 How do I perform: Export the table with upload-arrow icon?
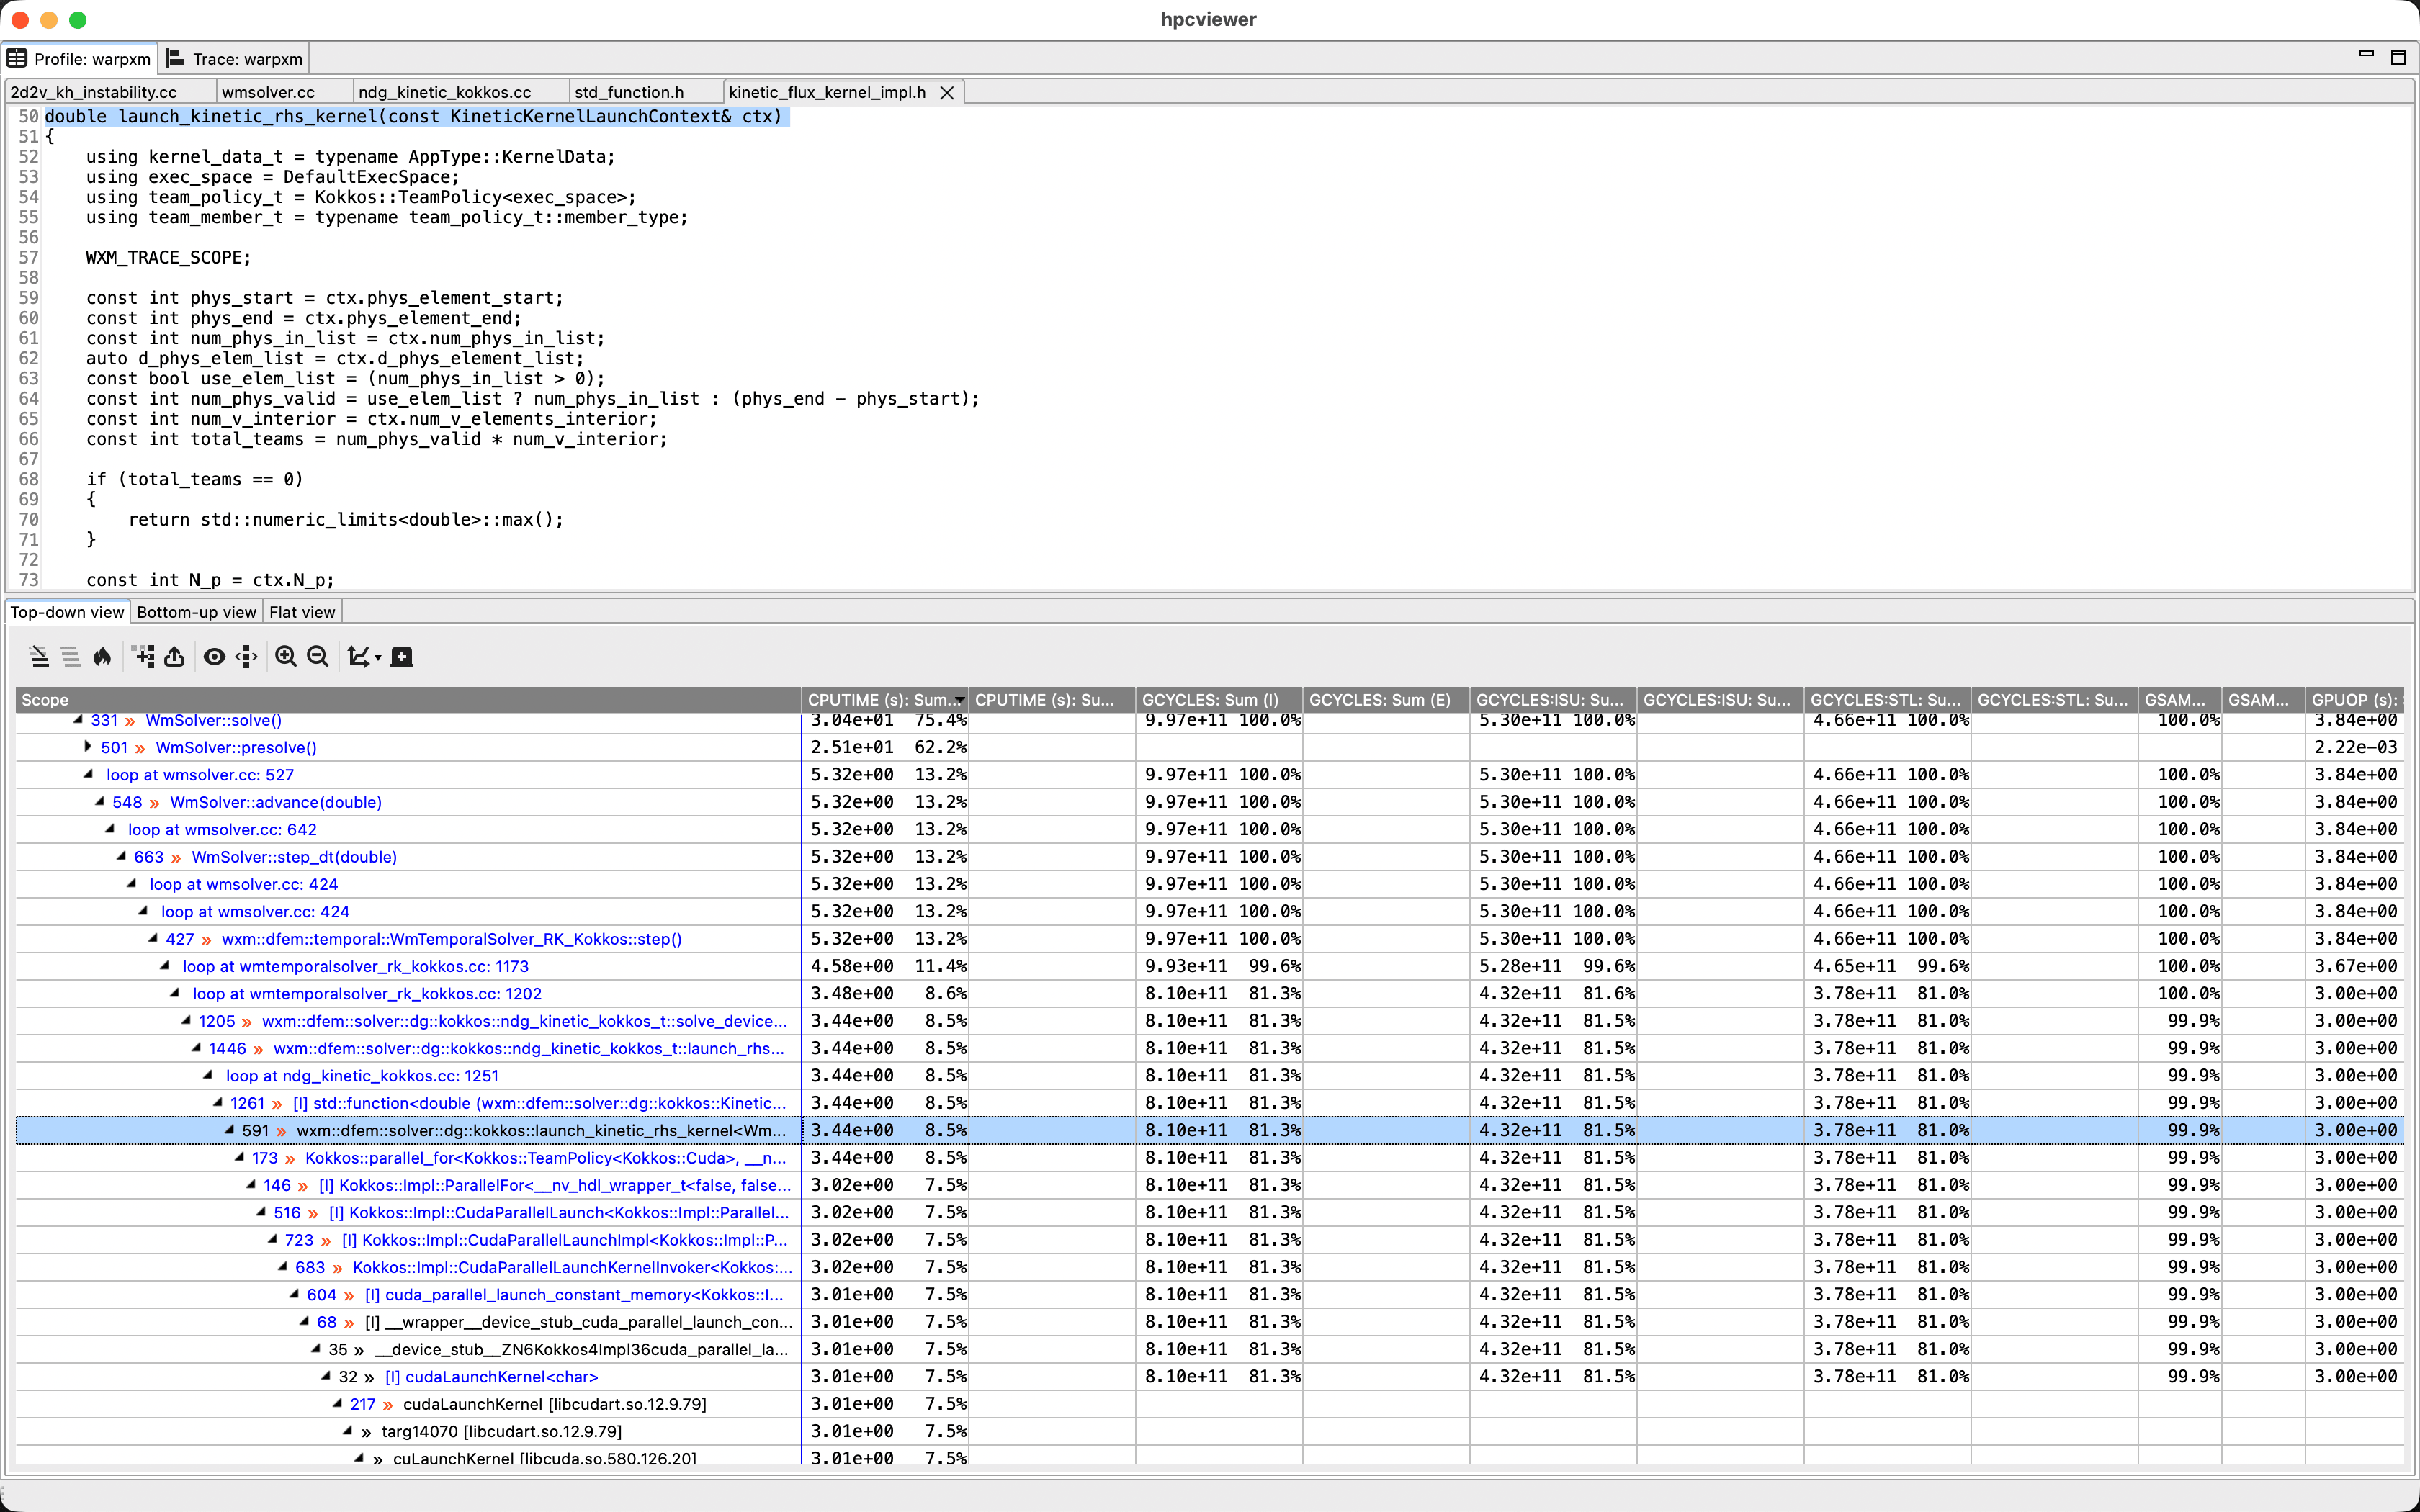pos(174,657)
